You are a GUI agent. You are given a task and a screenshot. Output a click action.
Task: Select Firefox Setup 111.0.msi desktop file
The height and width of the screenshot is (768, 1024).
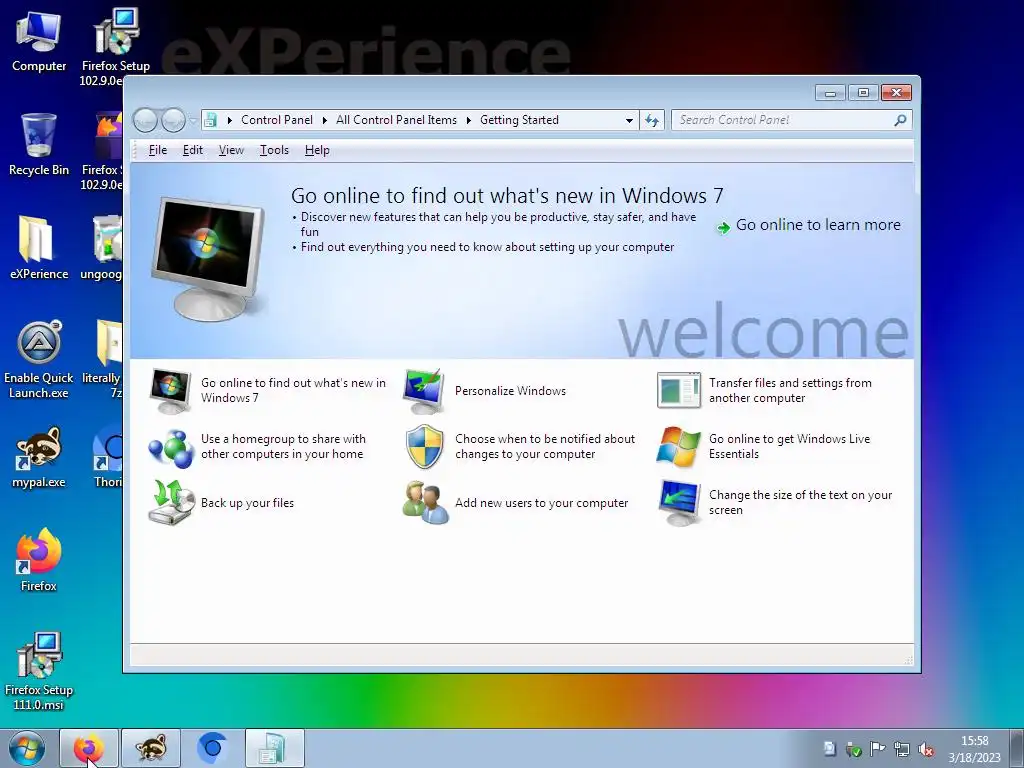click(39, 671)
